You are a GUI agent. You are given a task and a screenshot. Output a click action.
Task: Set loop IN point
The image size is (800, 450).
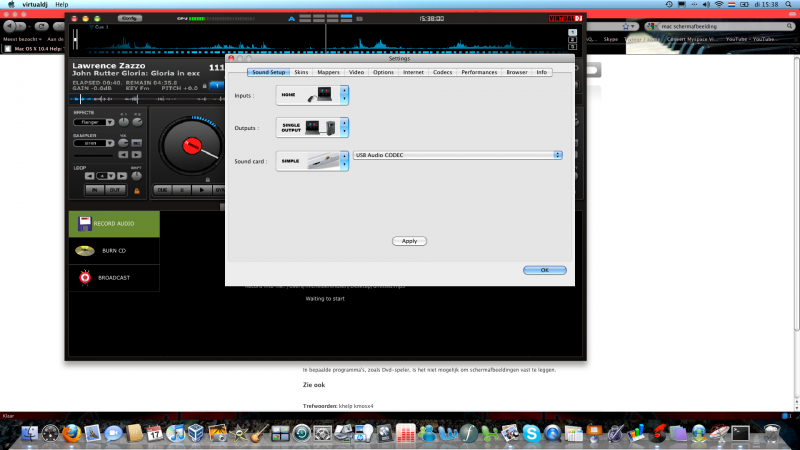coord(94,190)
